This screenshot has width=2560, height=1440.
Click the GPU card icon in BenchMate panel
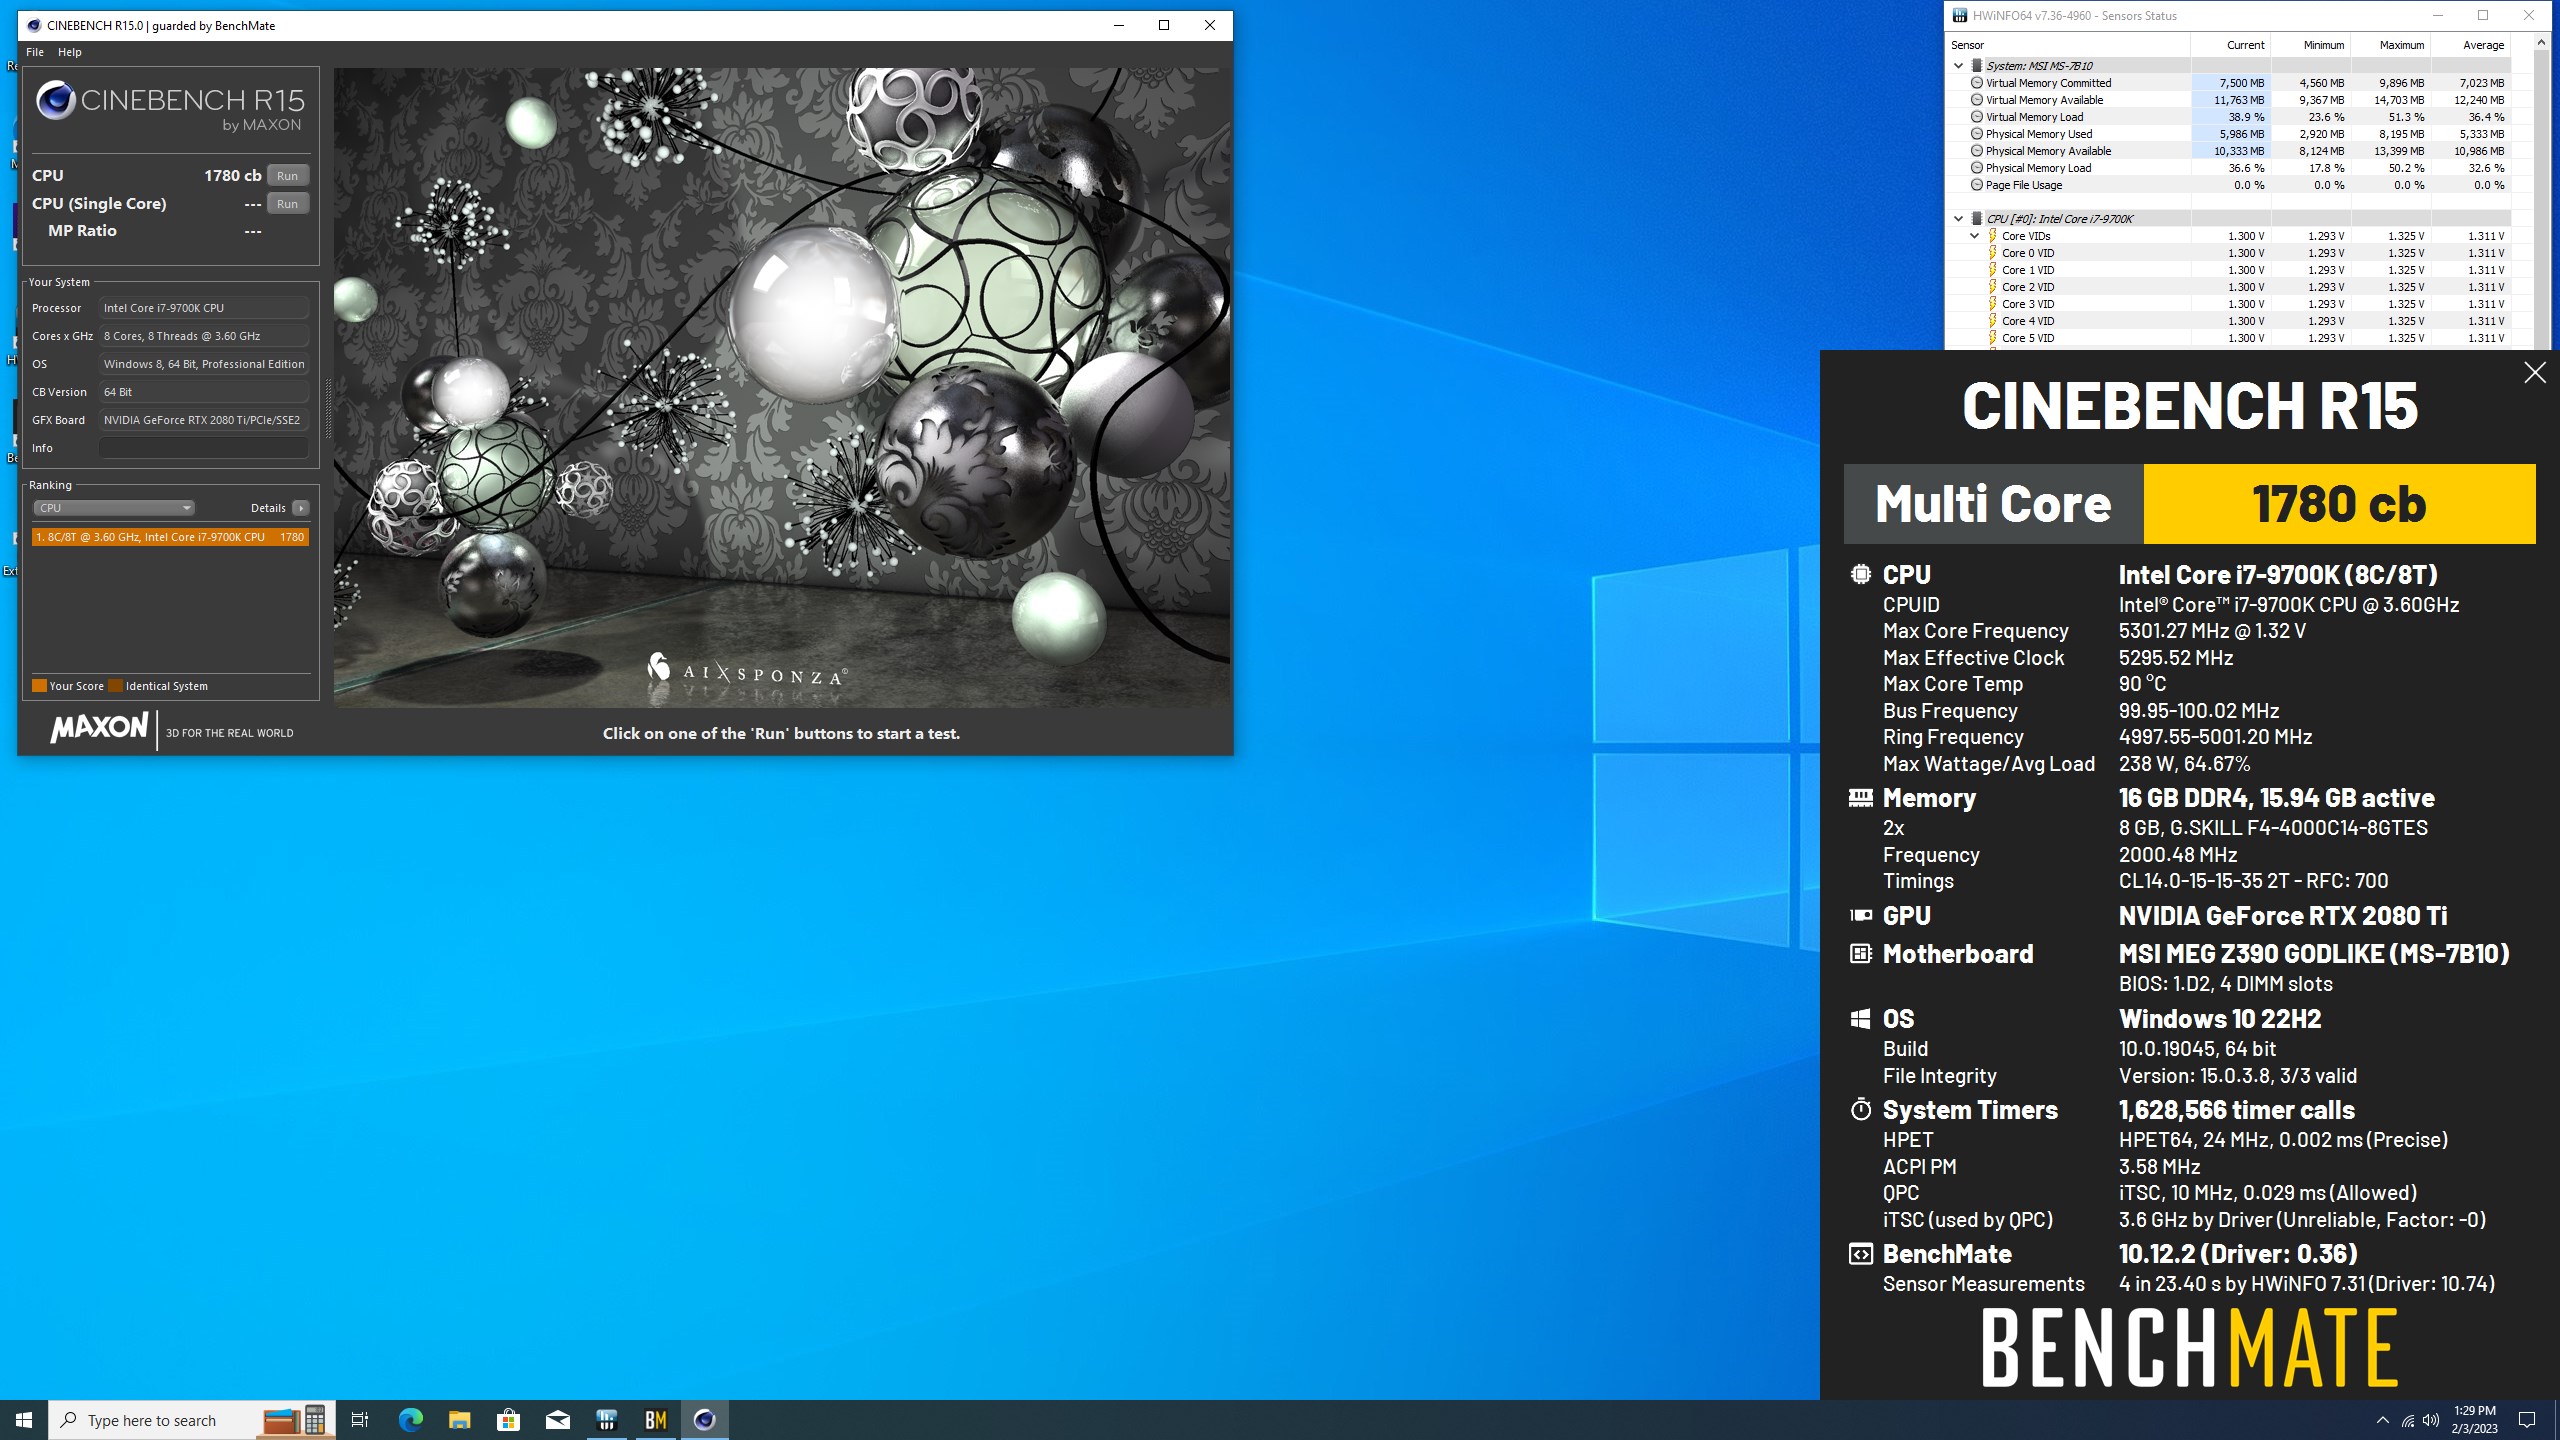click(x=1860, y=915)
